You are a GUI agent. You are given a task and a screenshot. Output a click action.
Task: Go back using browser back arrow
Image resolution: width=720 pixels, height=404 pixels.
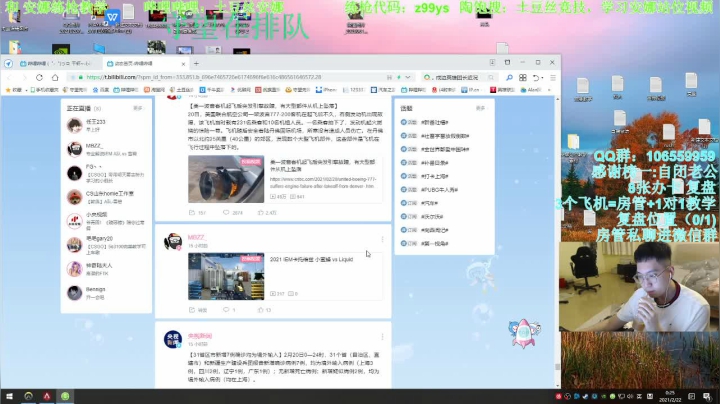click(x=9, y=77)
